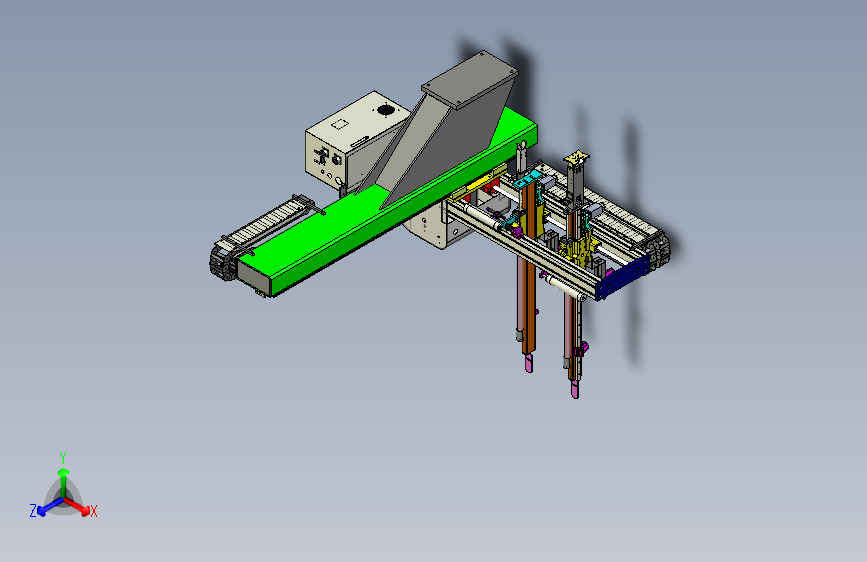Select the cyan bracket on the carriage
Screen dimensions: 867x562
tap(526, 179)
